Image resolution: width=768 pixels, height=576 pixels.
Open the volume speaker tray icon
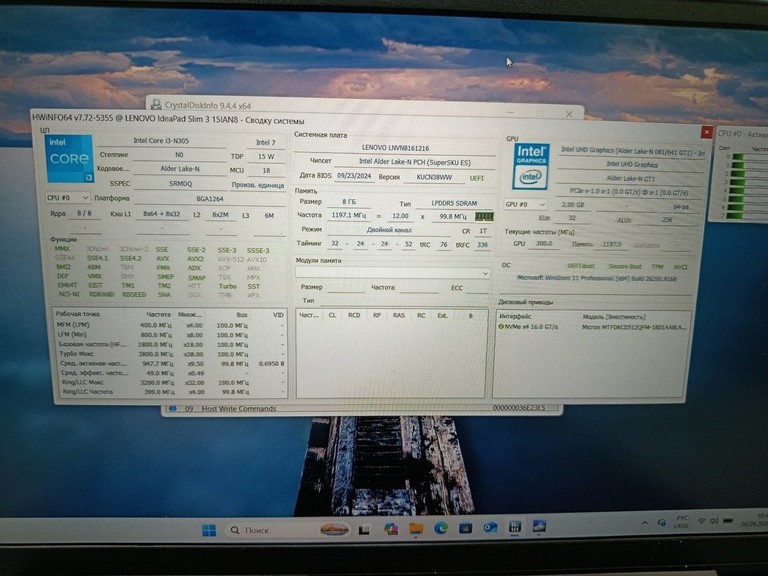(x=714, y=521)
